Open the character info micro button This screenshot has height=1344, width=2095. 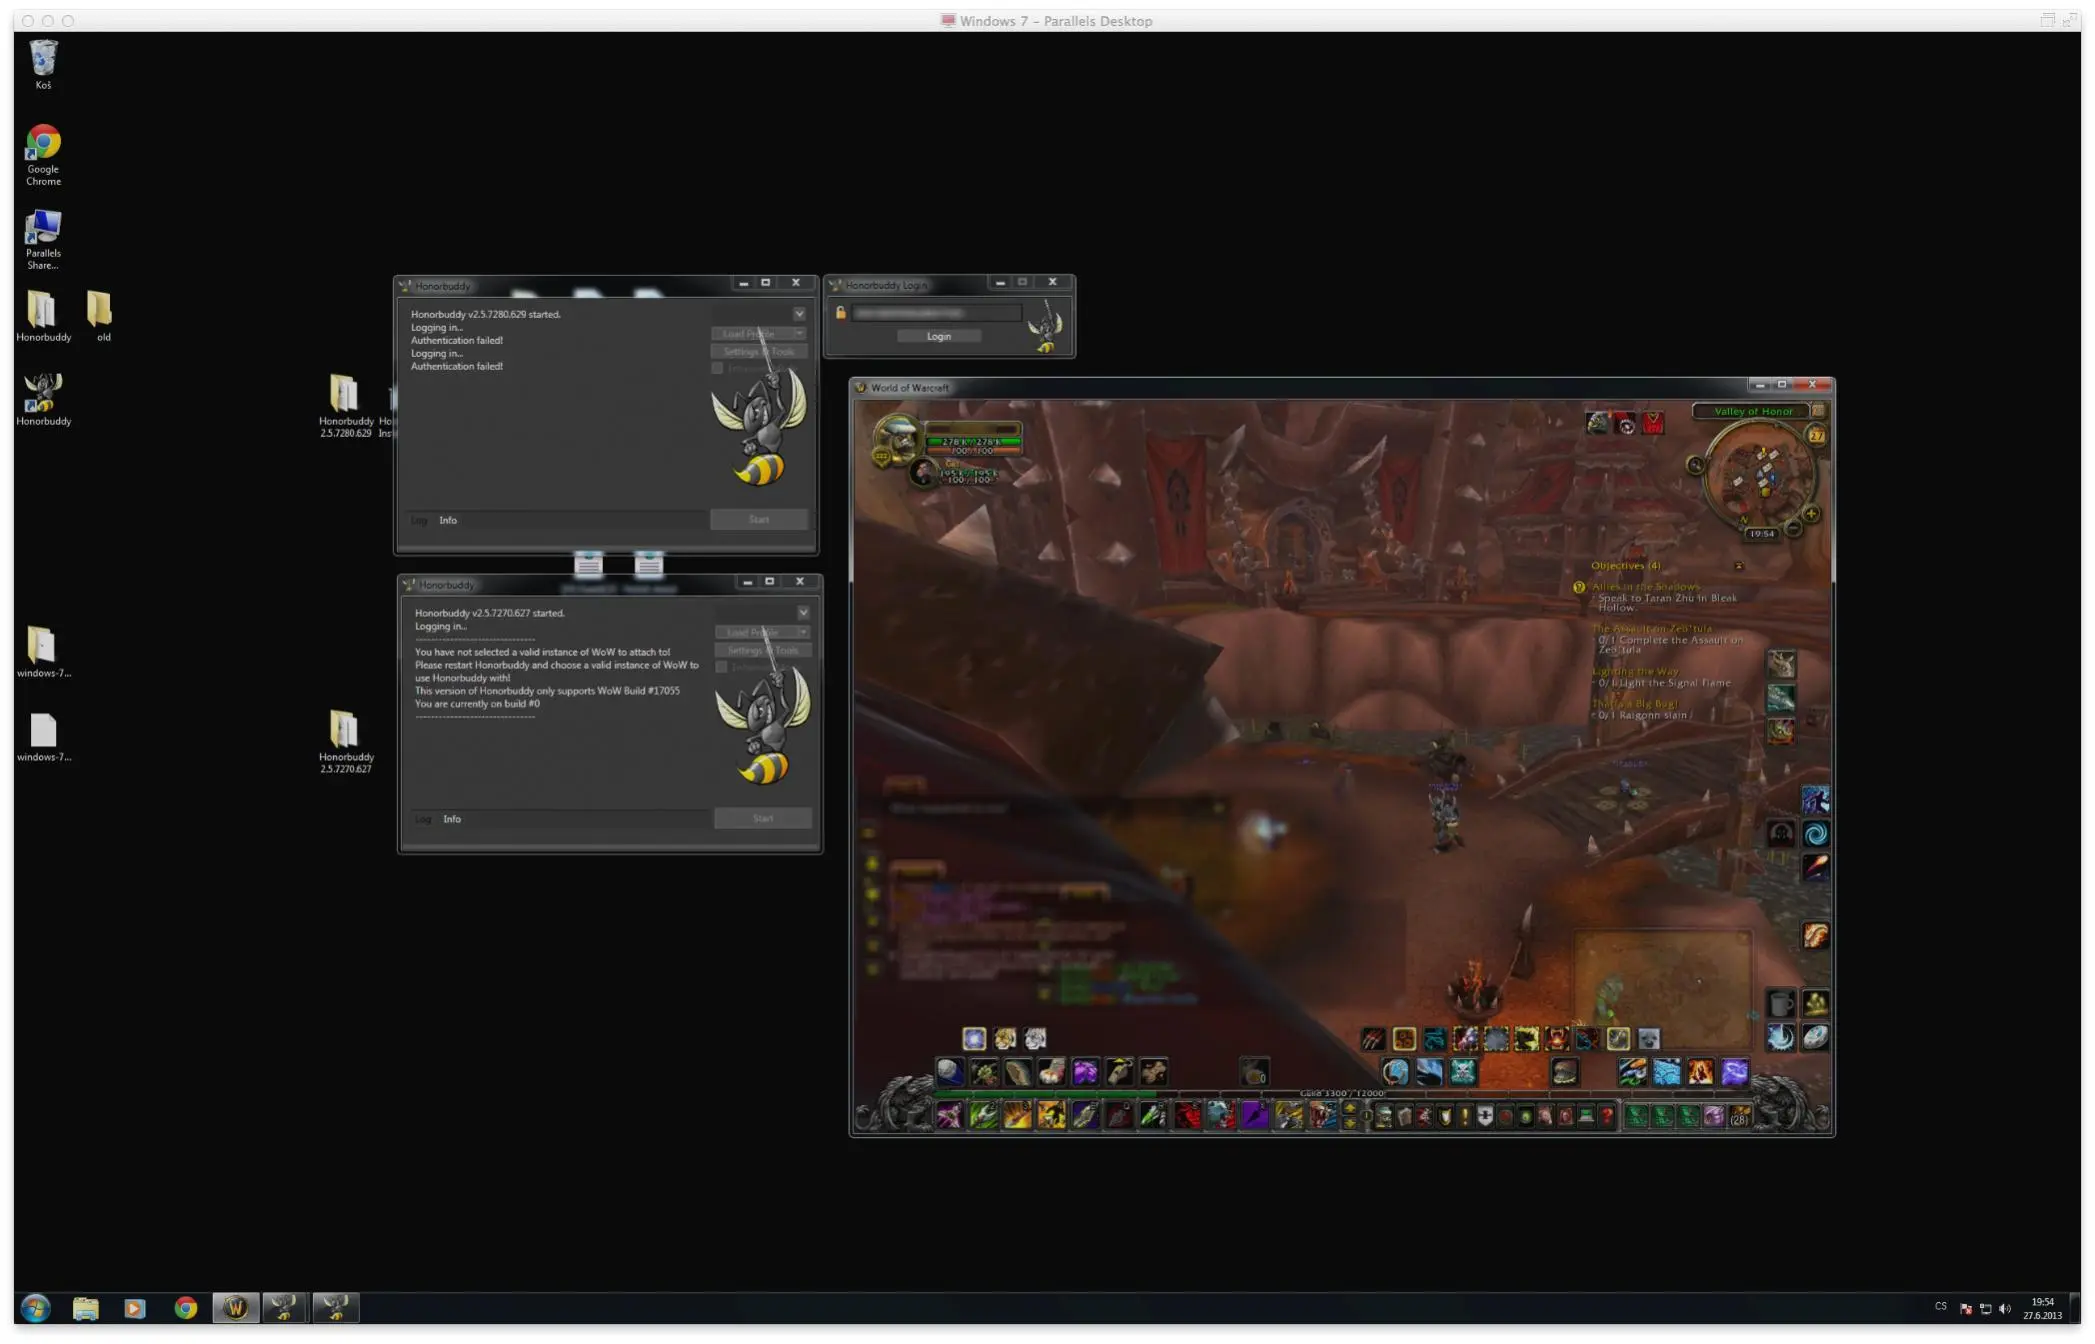tap(1384, 1116)
